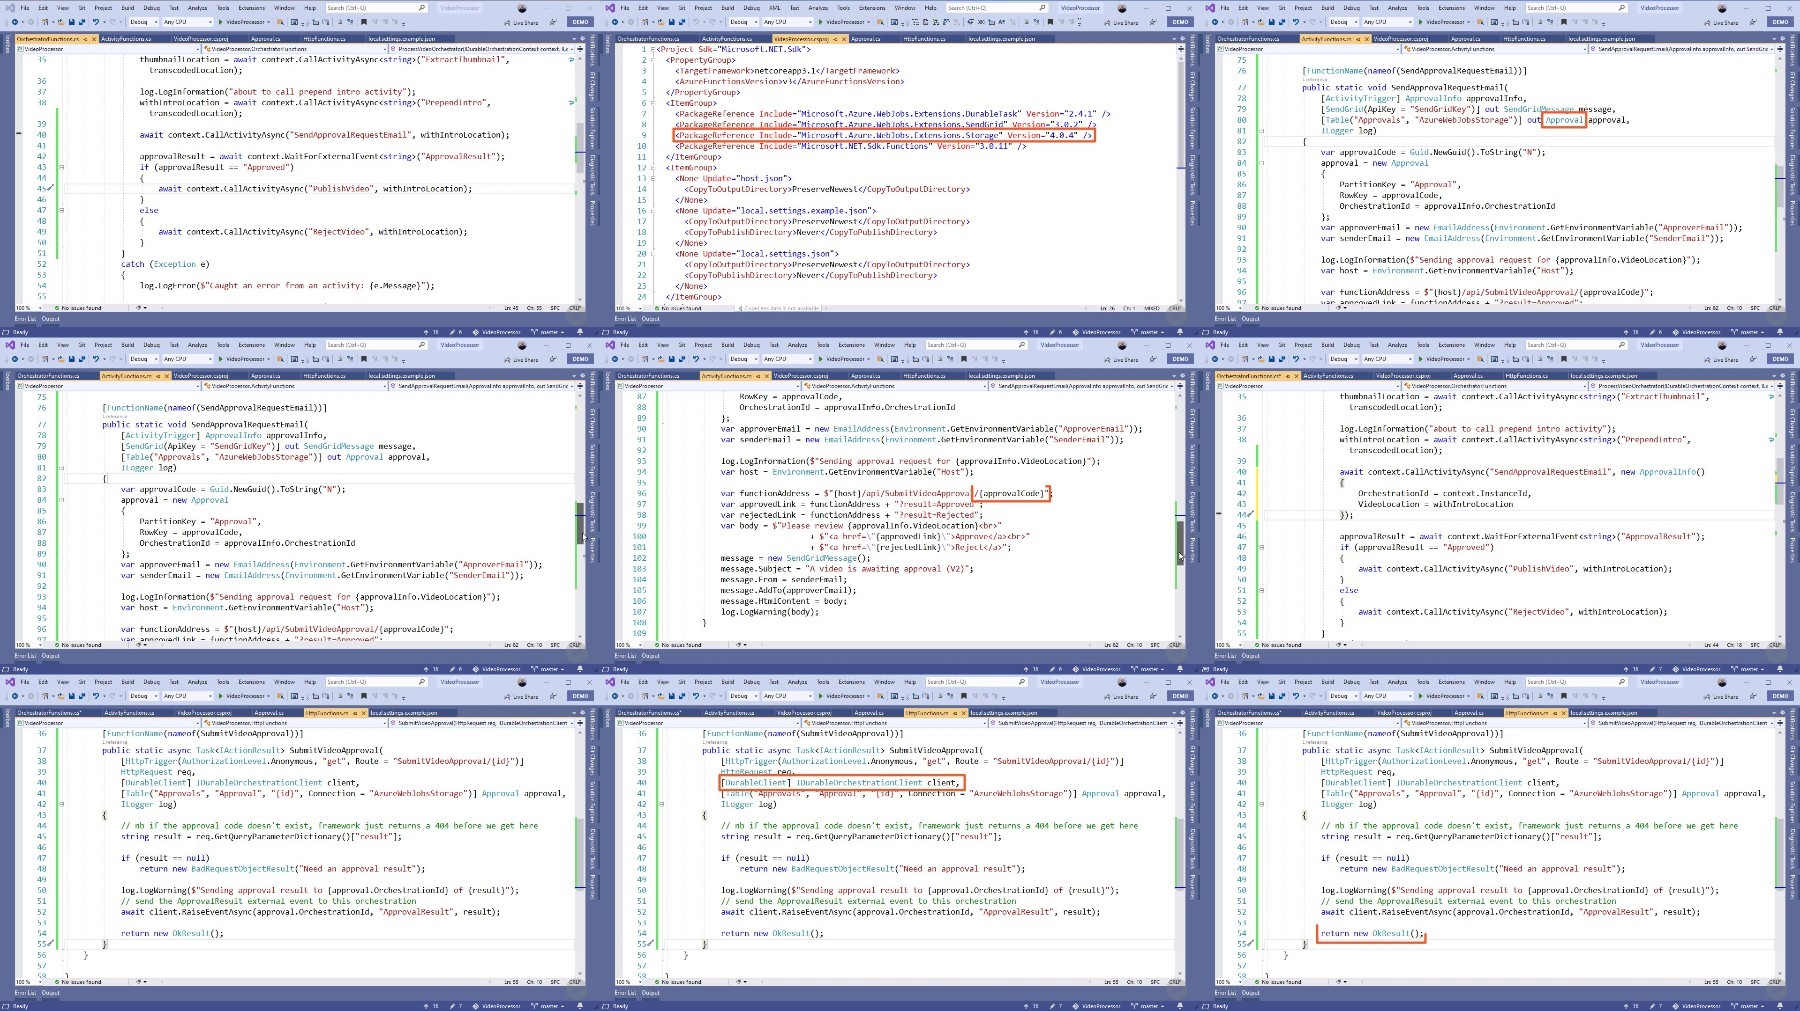Click DEMO button in top-left window
The image size is (1800, 1011).
[x=580, y=22]
